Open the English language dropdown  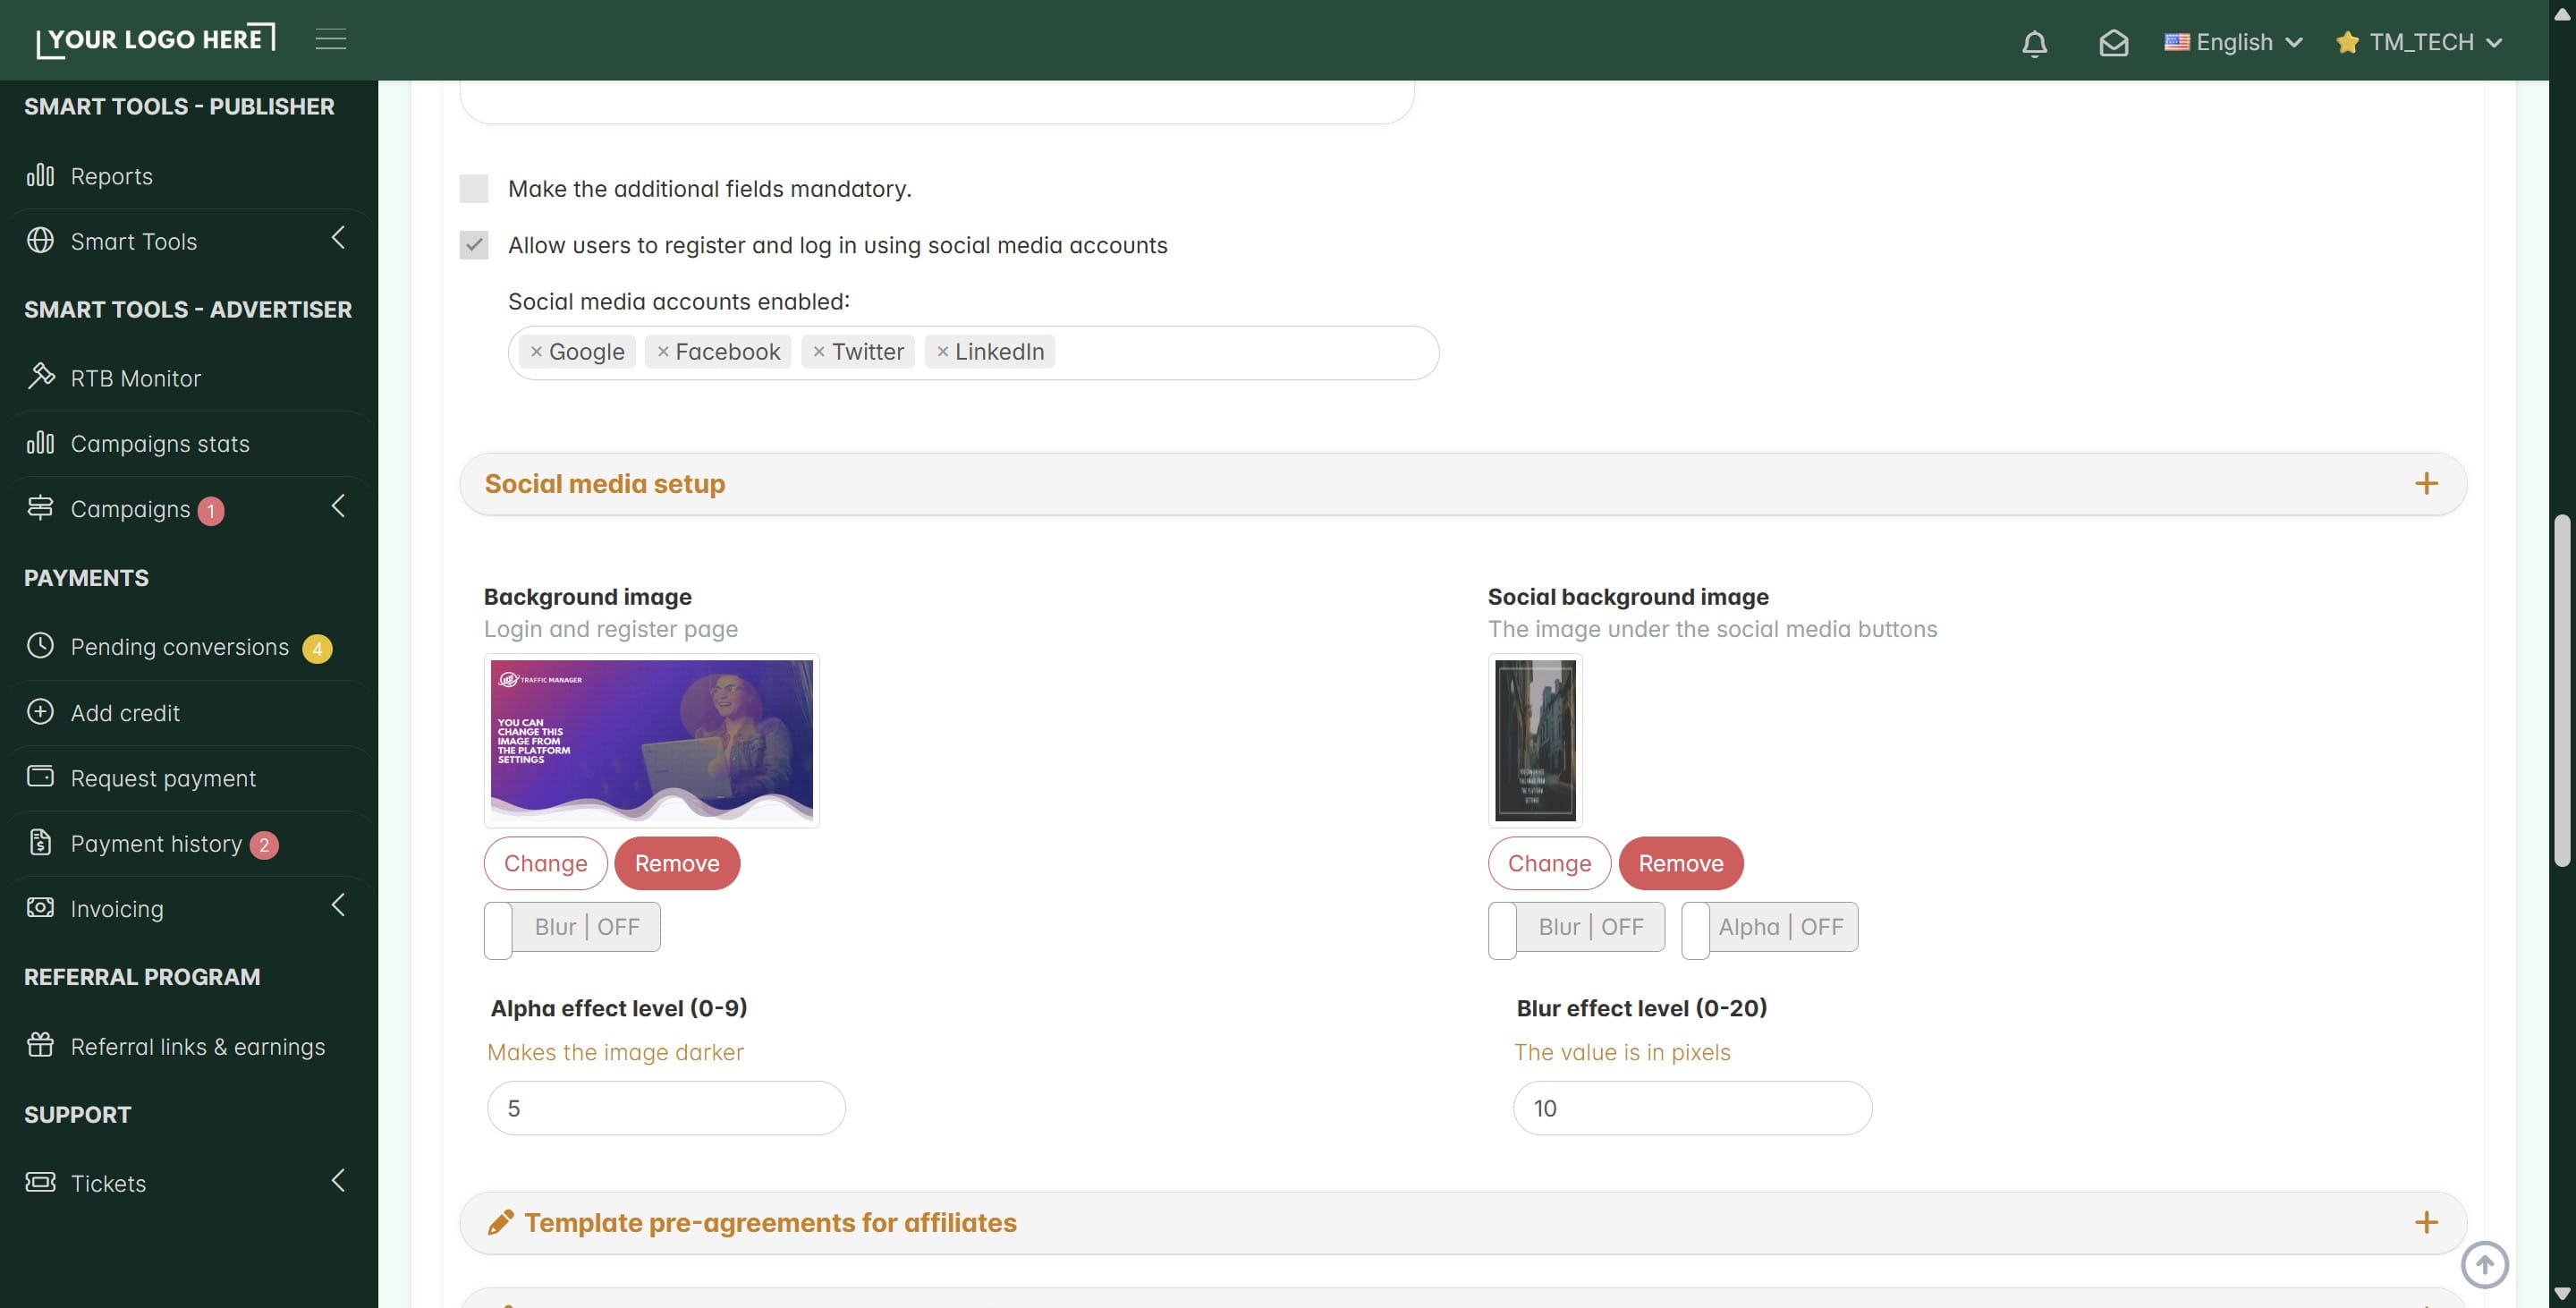tap(2234, 42)
